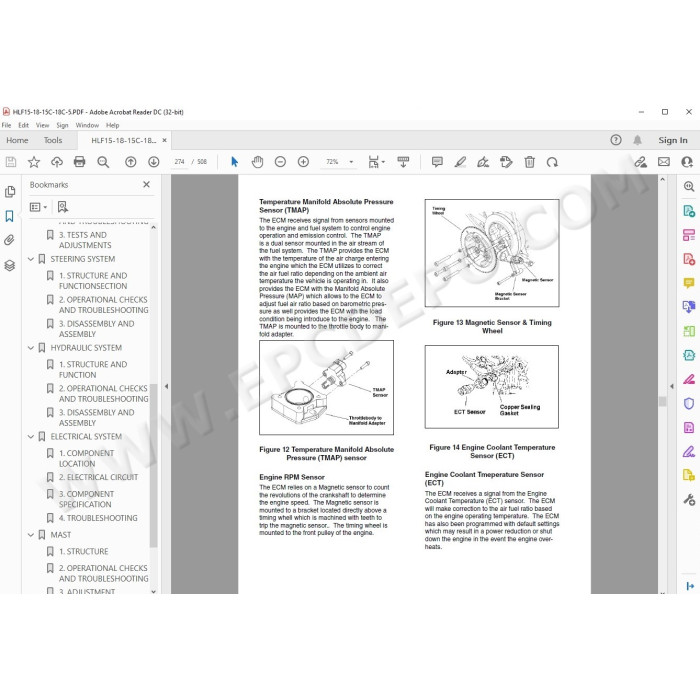Open the find text magnifier icon

(103, 162)
